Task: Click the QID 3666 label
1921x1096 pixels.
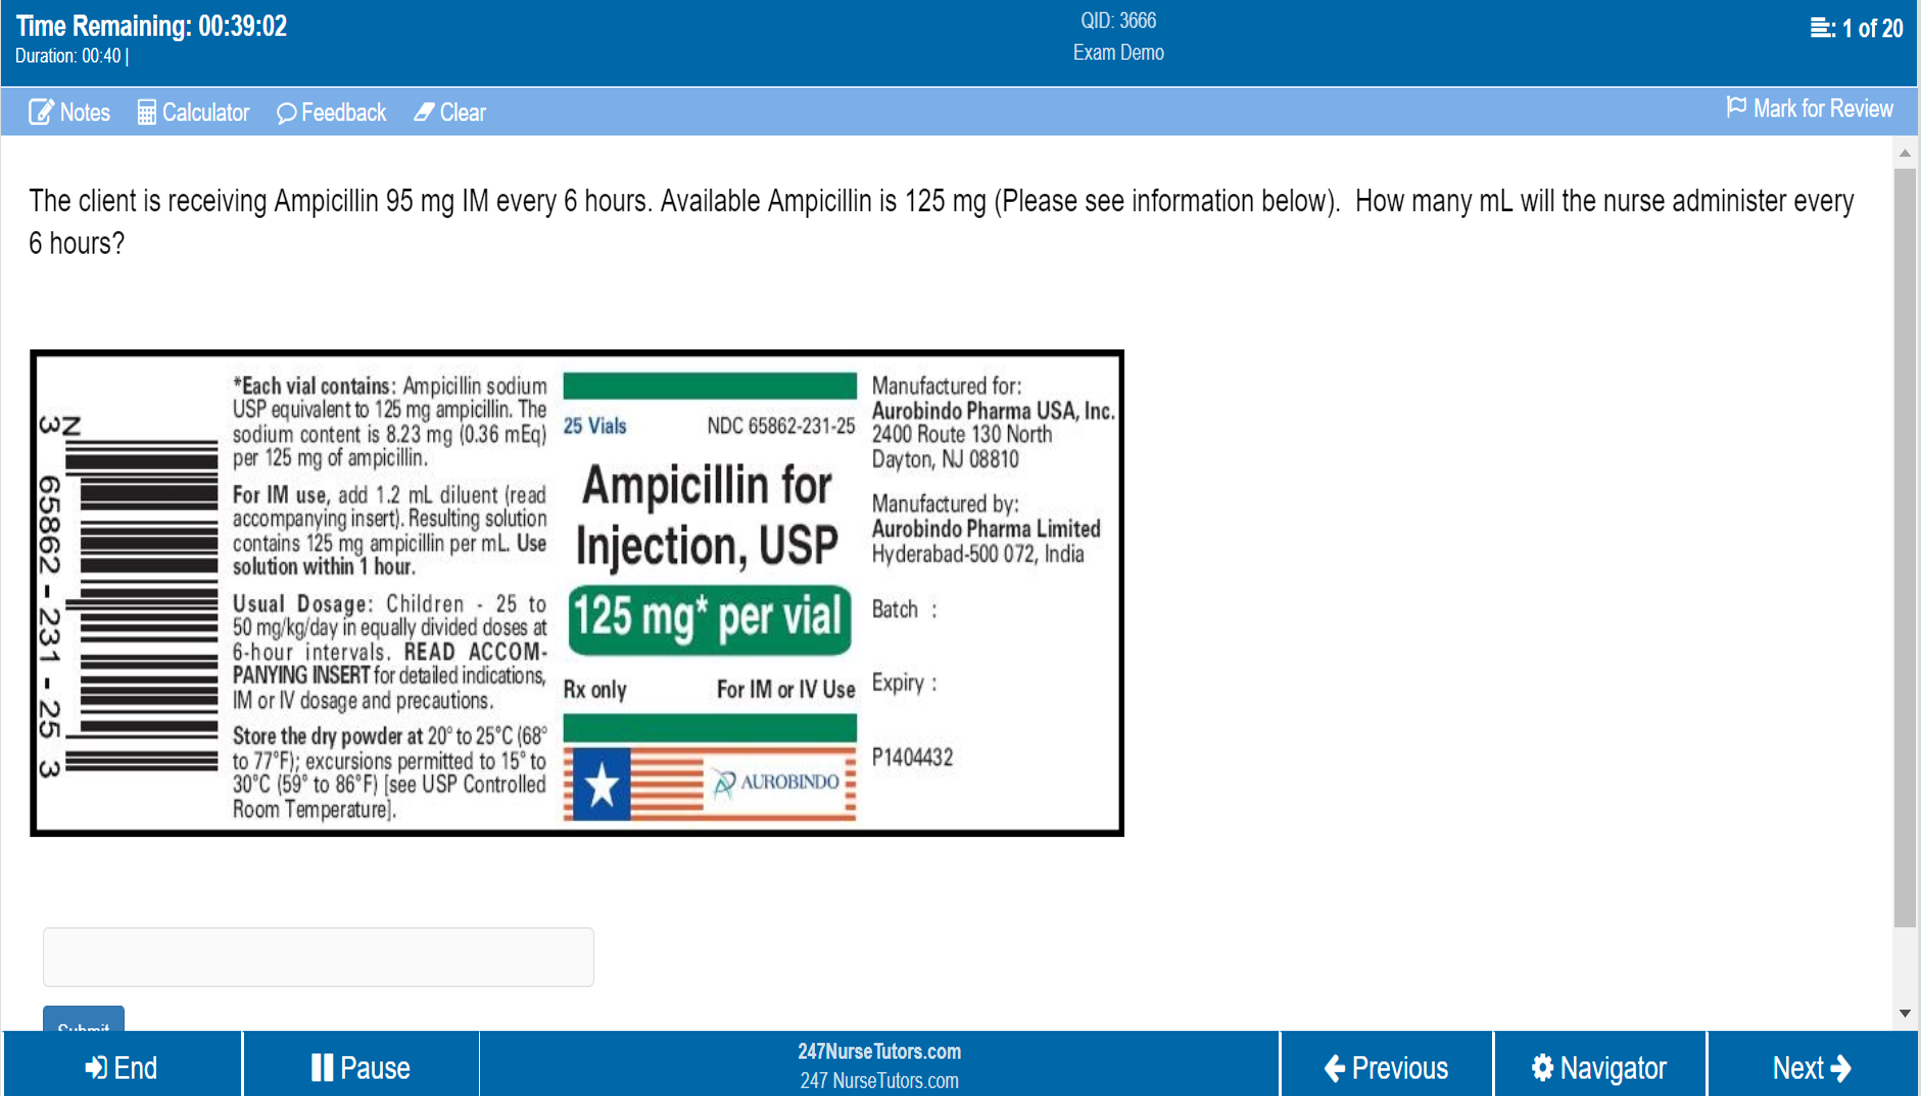Action: pos(1118,21)
